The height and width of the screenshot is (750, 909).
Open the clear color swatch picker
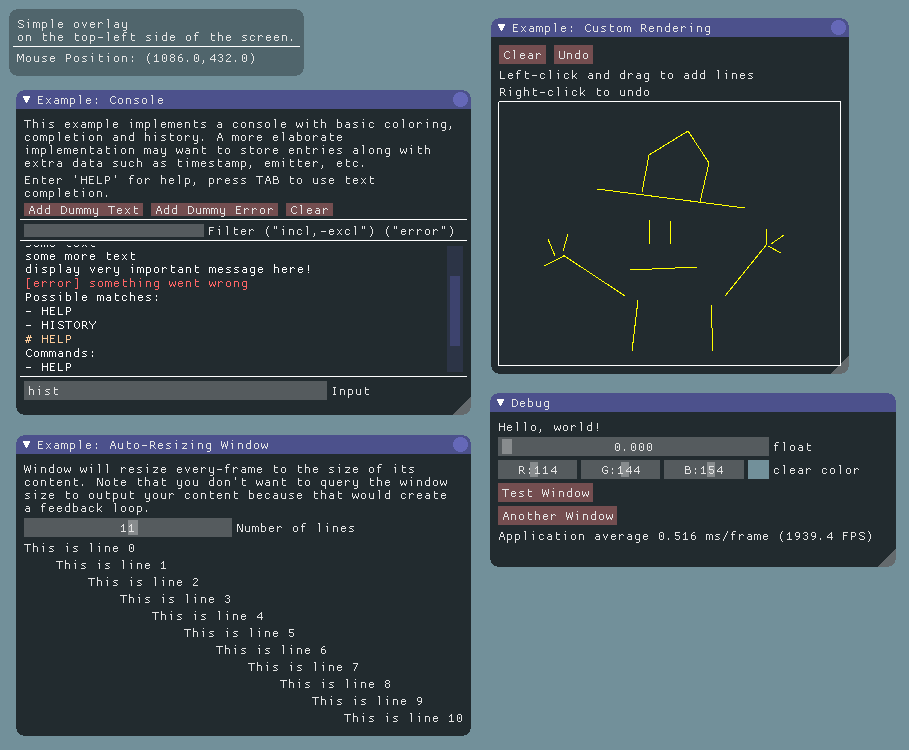point(758,470)
